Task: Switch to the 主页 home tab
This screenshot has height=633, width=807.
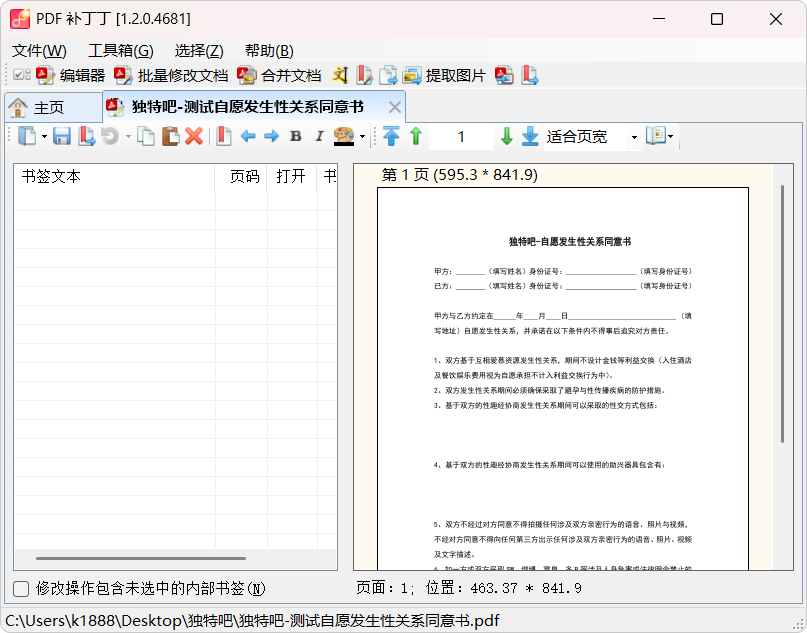Action: (x=53, y=108)
